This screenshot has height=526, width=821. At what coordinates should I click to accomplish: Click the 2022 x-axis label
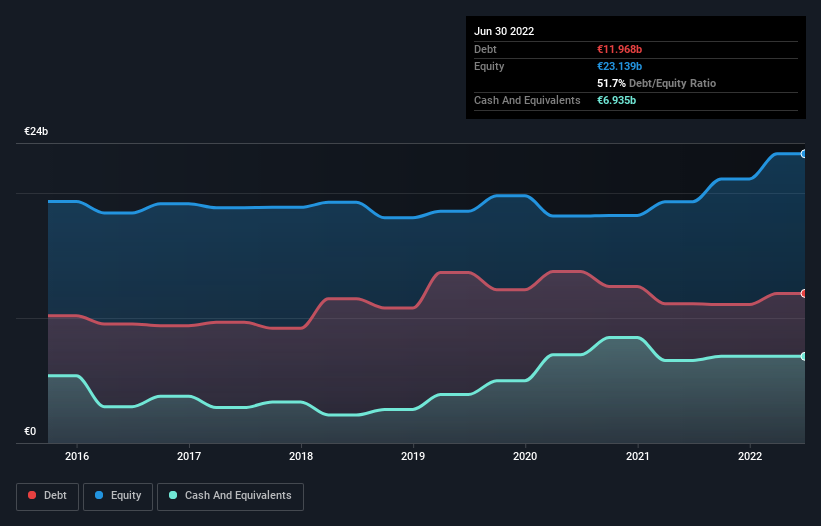tap(750, 456)
